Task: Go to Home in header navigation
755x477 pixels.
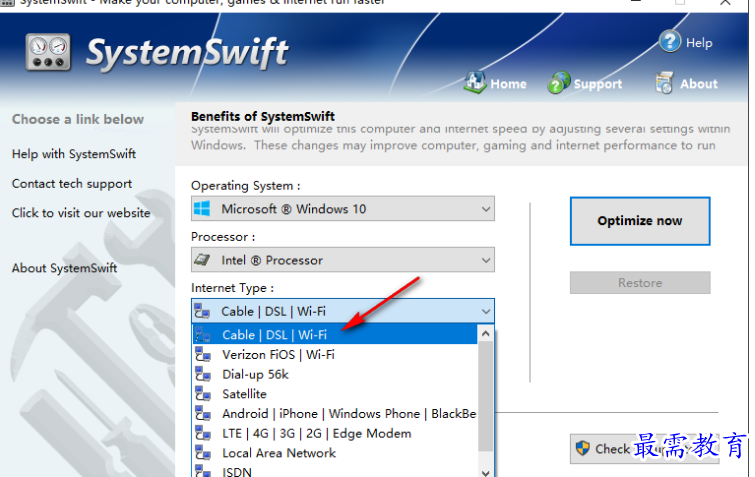Action: pyautogui.click(x=508, y=84)
